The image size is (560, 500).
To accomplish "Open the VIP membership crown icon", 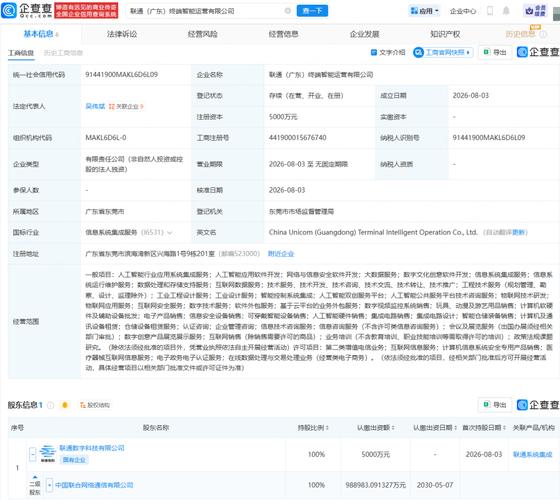I will [x=535, y=11].
